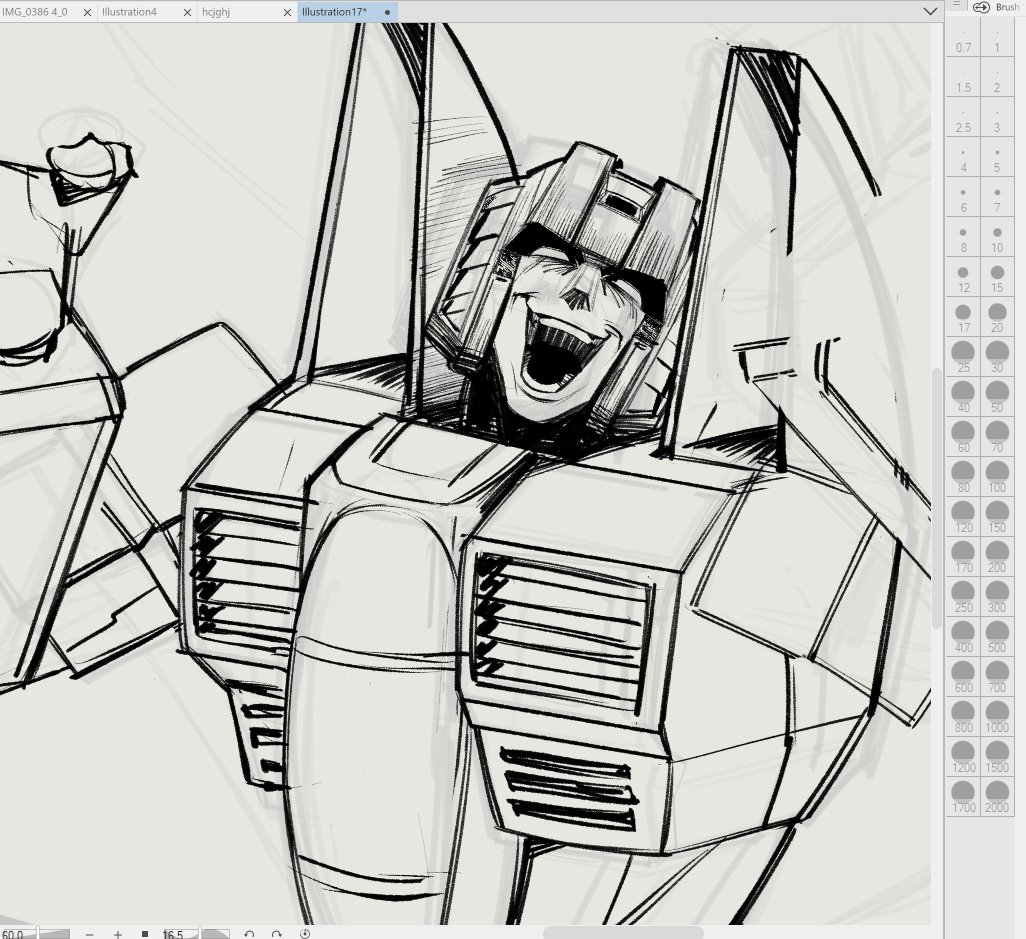Close the hcjghj tab

pos(287,12)
